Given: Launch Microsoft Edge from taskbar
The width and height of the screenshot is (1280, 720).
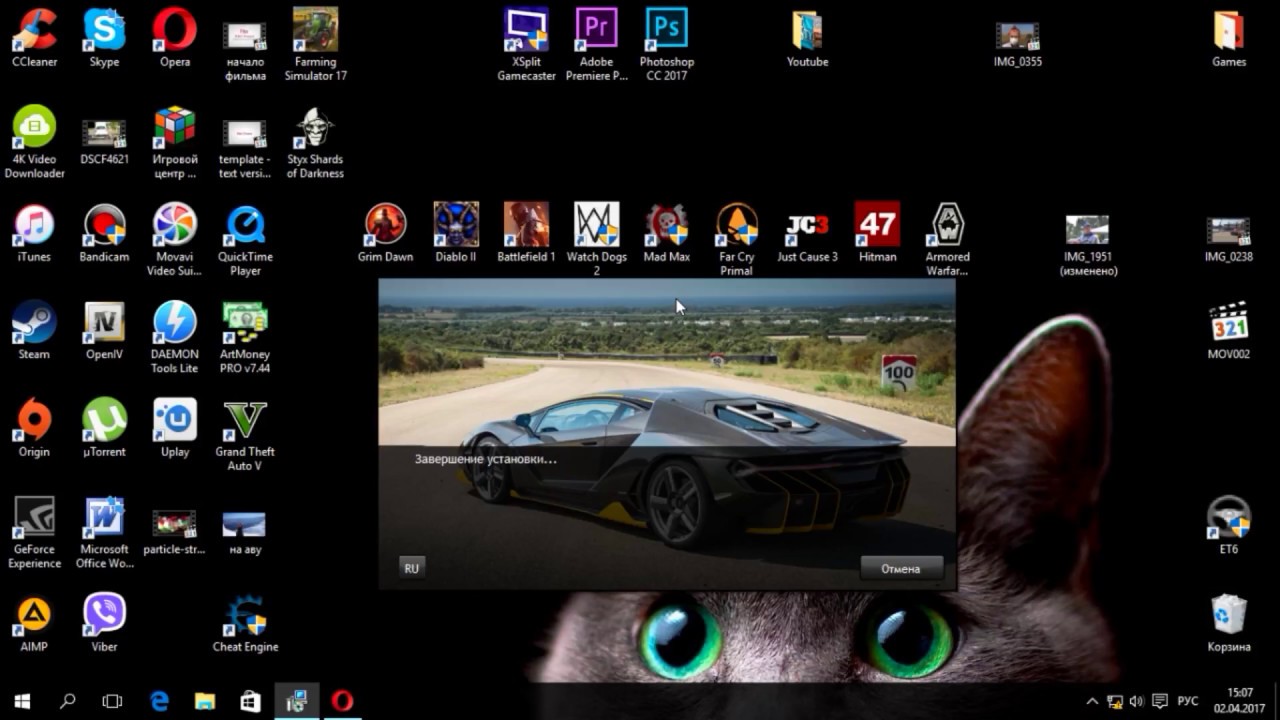Looking at the screenshot, I should click(160, 701).
